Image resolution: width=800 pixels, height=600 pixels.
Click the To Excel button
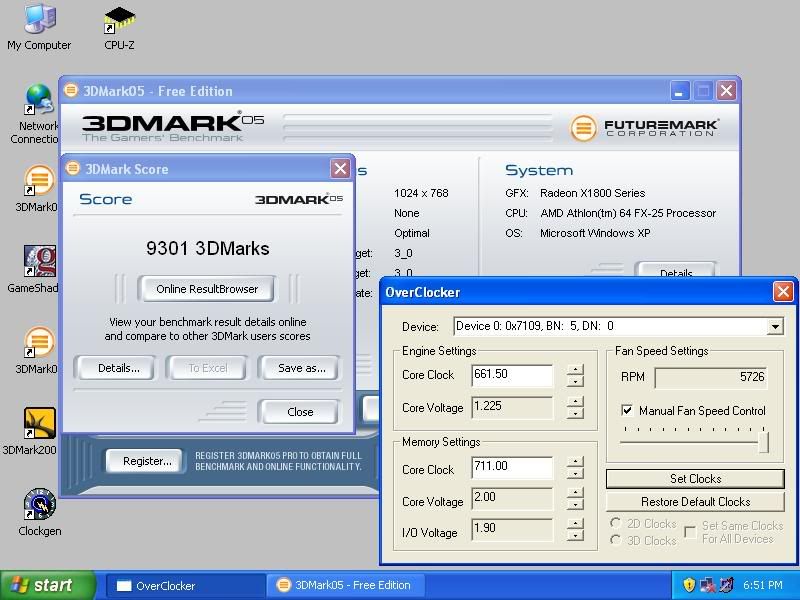pos(207,368)
